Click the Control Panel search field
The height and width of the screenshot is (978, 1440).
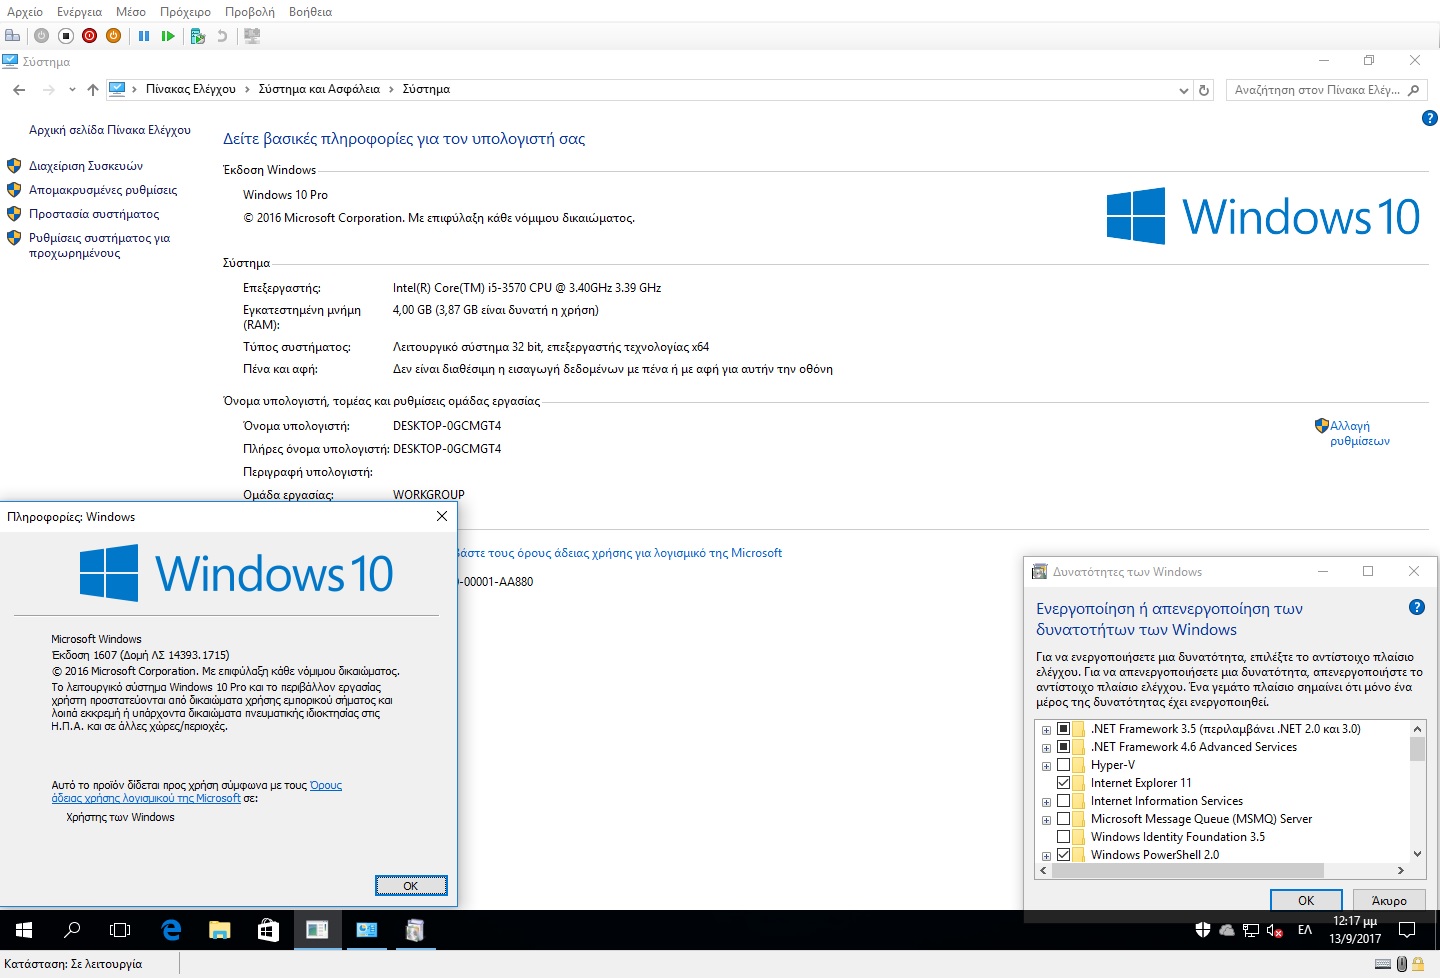(x=1325, y=90)
